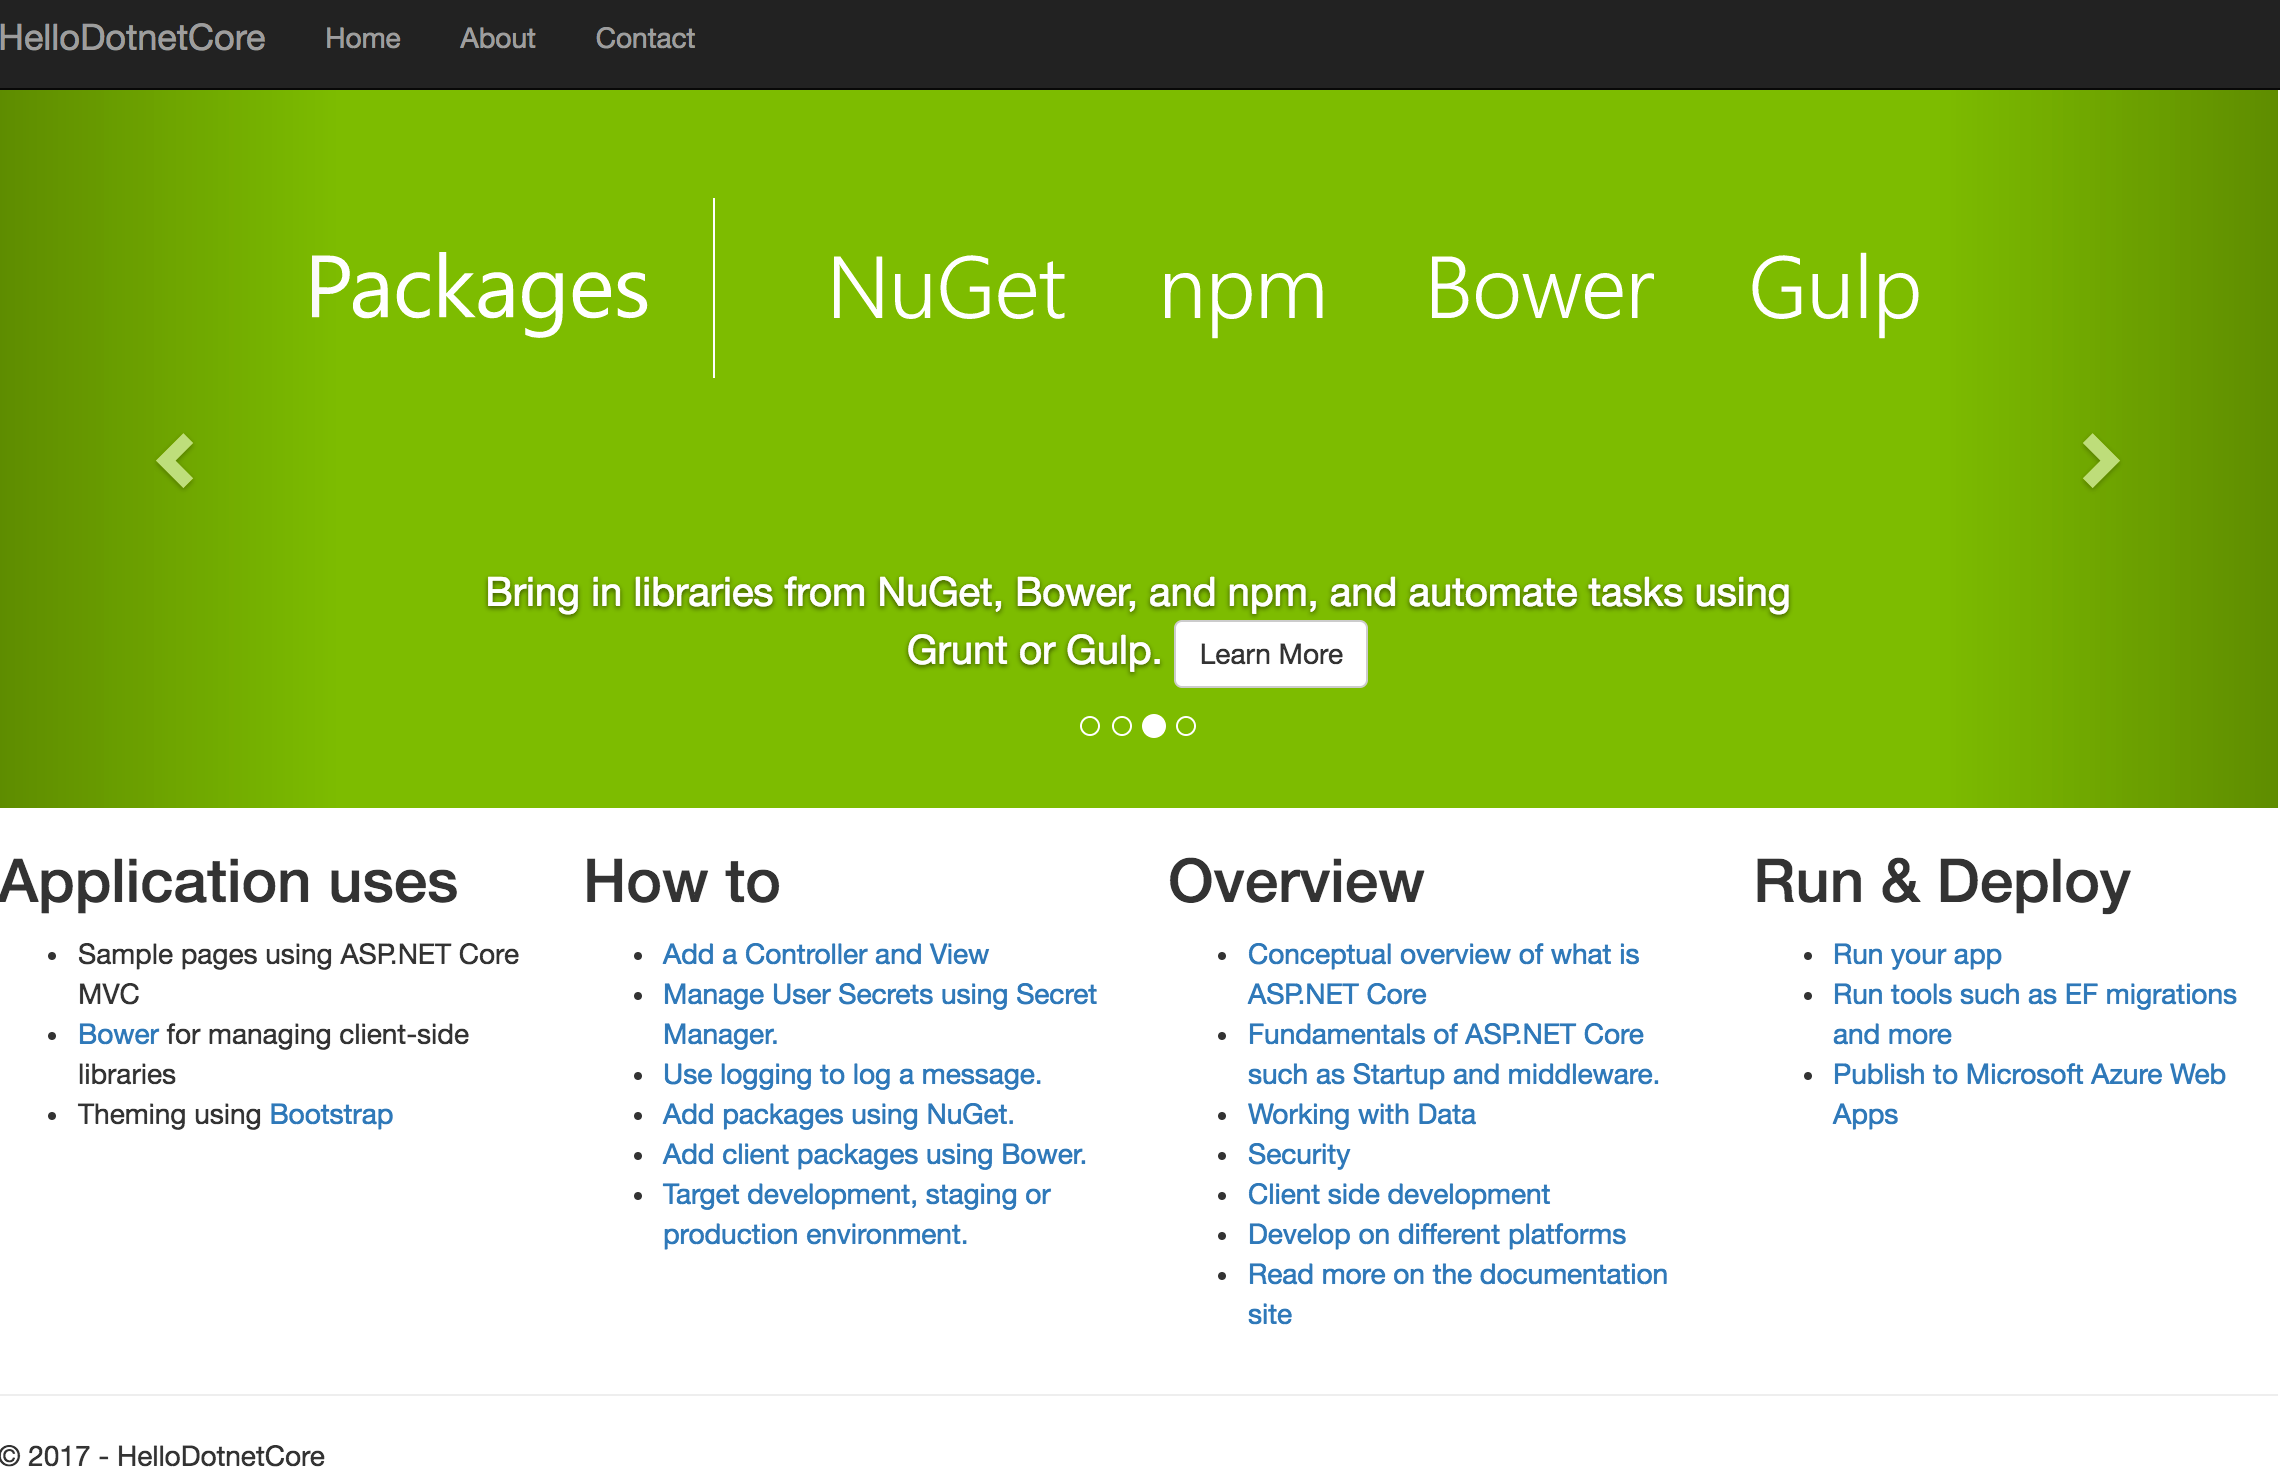Open the Client side development link
This screenshot has height=1472, width=2280.
pos(1399,1194)
